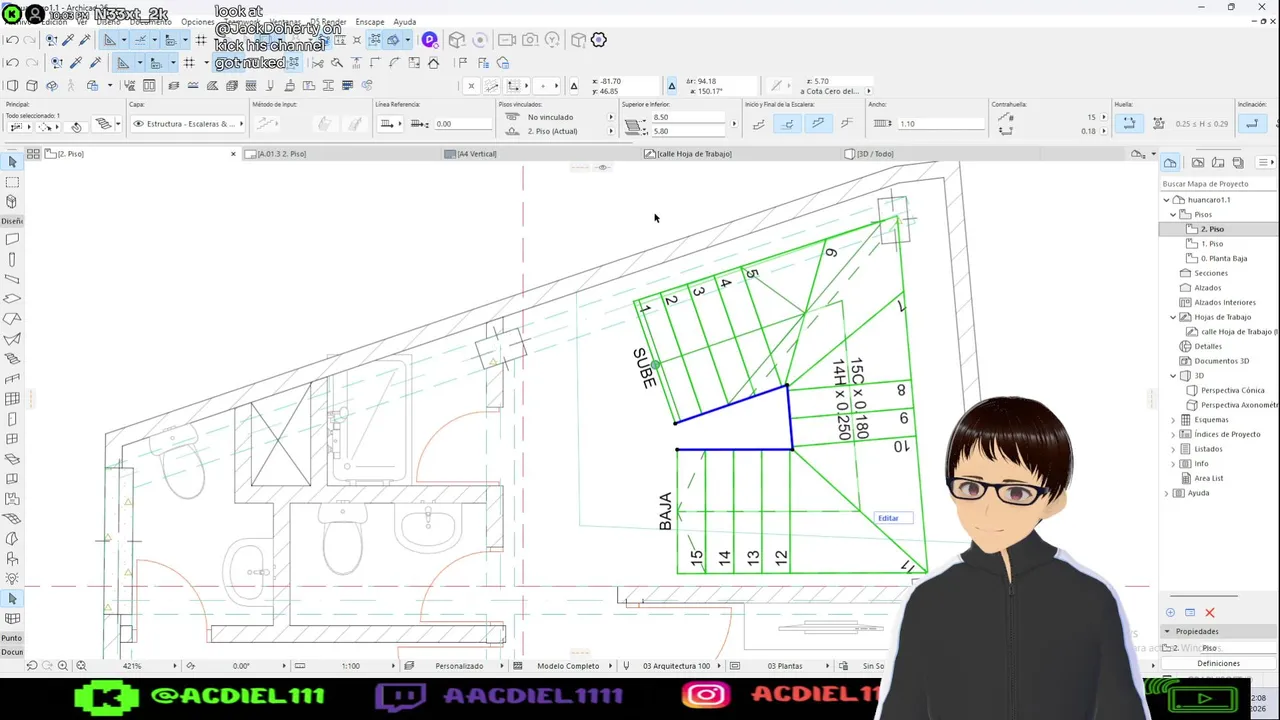Expand the Esquemas node in Navigator

pyautogui.click(x=1174, y=420)
